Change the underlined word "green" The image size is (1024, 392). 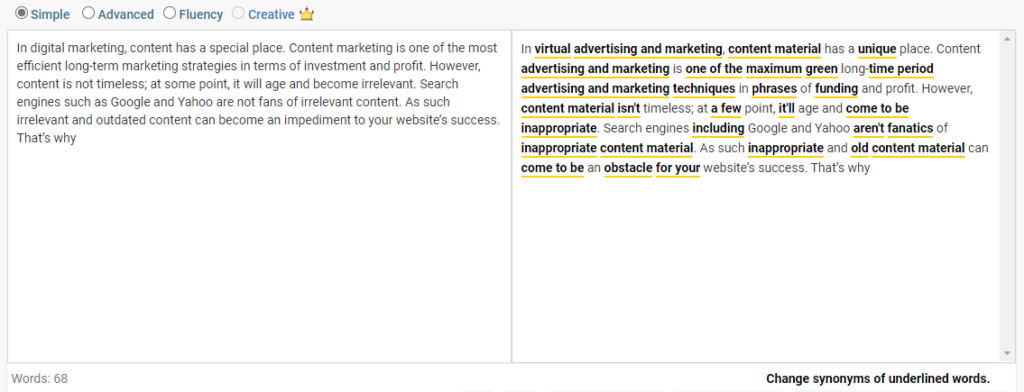click(x=821, y=69)
